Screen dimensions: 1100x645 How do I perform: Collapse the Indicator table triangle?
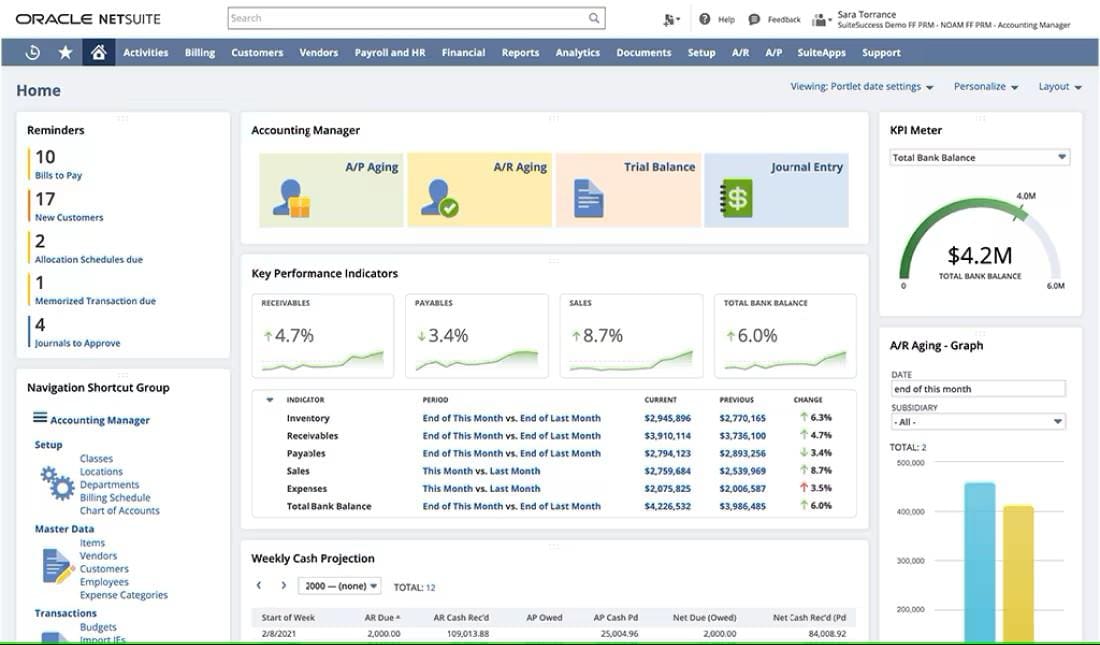point(269,400)
